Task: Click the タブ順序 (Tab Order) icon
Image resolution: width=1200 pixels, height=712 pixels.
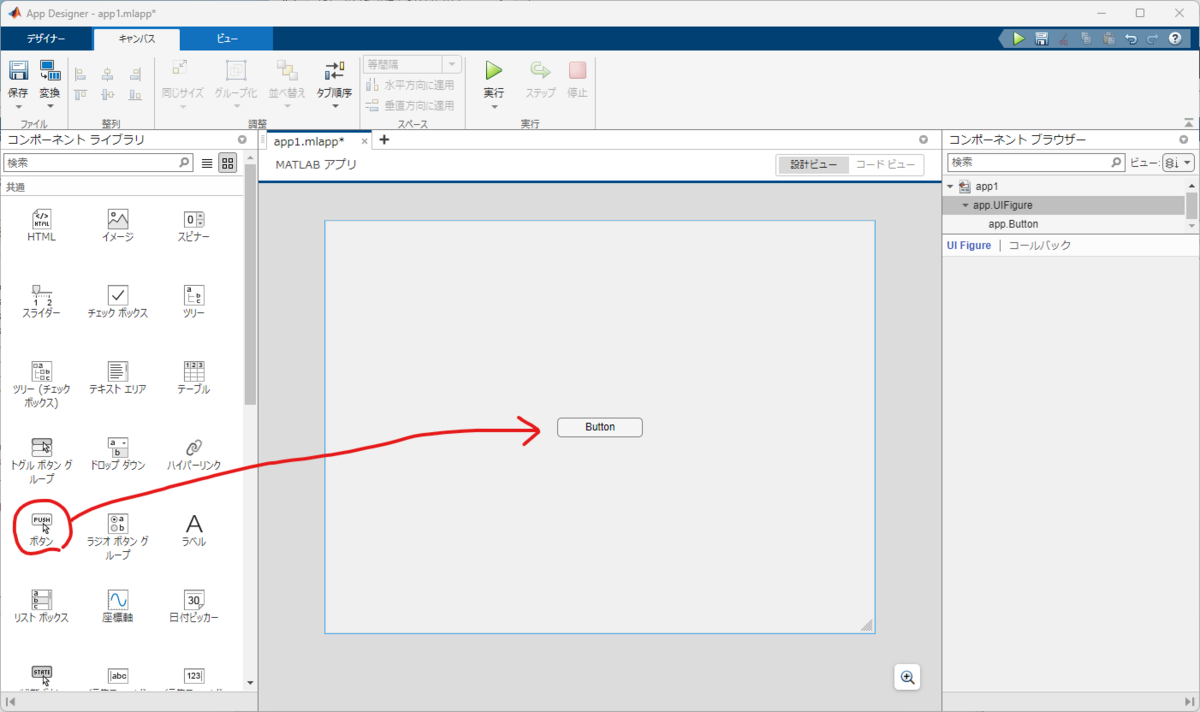Action: click(334, 71)
